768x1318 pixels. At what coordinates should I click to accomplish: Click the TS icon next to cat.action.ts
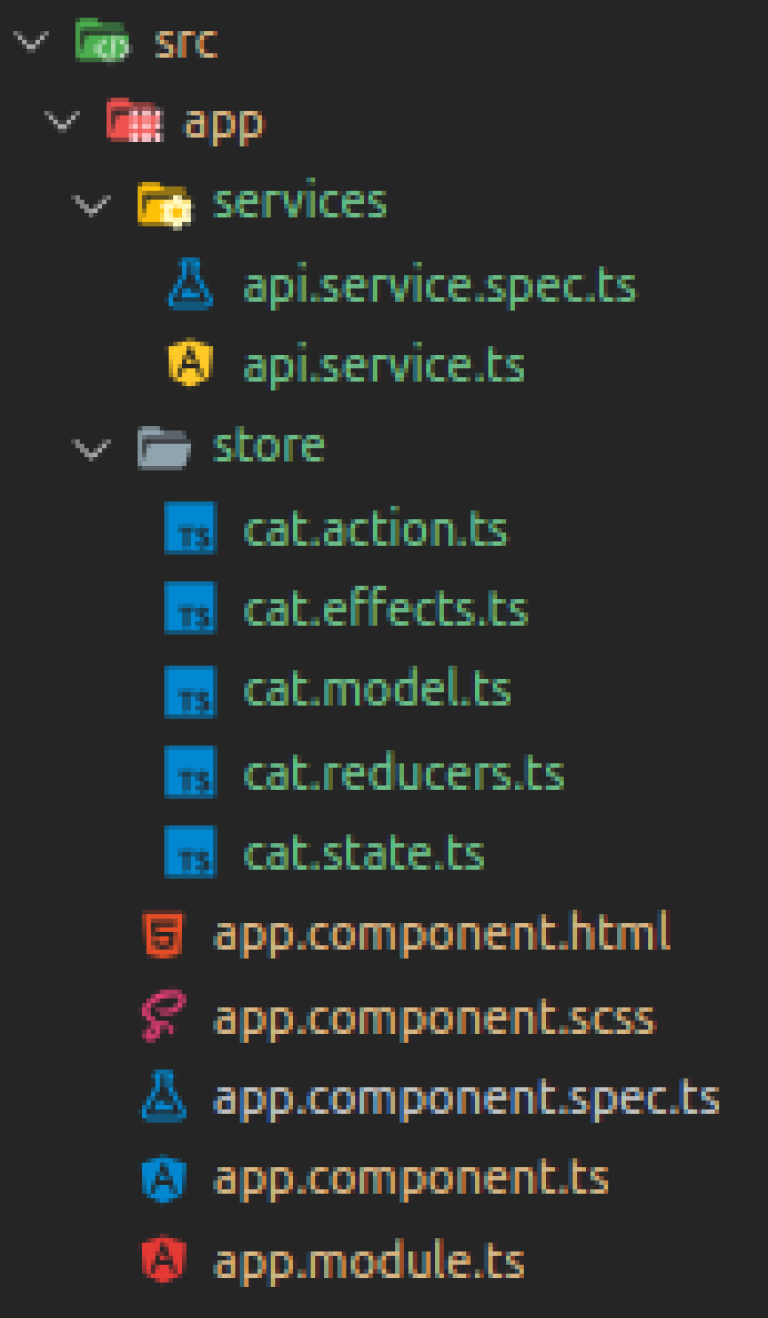pos(189,528)
